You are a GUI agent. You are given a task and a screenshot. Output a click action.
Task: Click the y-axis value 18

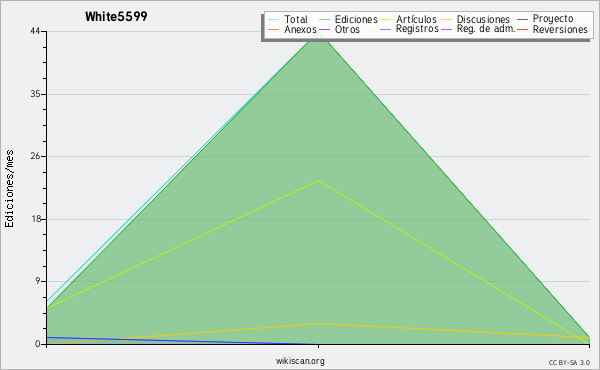pyautogui.click(x=36, y=219)
